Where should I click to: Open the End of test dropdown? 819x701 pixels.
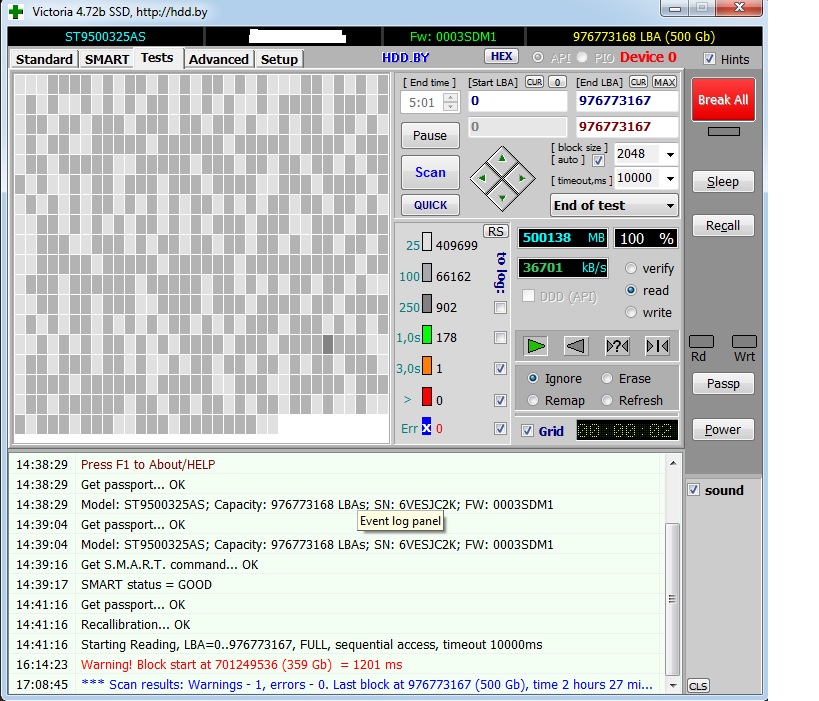[614, 205]
